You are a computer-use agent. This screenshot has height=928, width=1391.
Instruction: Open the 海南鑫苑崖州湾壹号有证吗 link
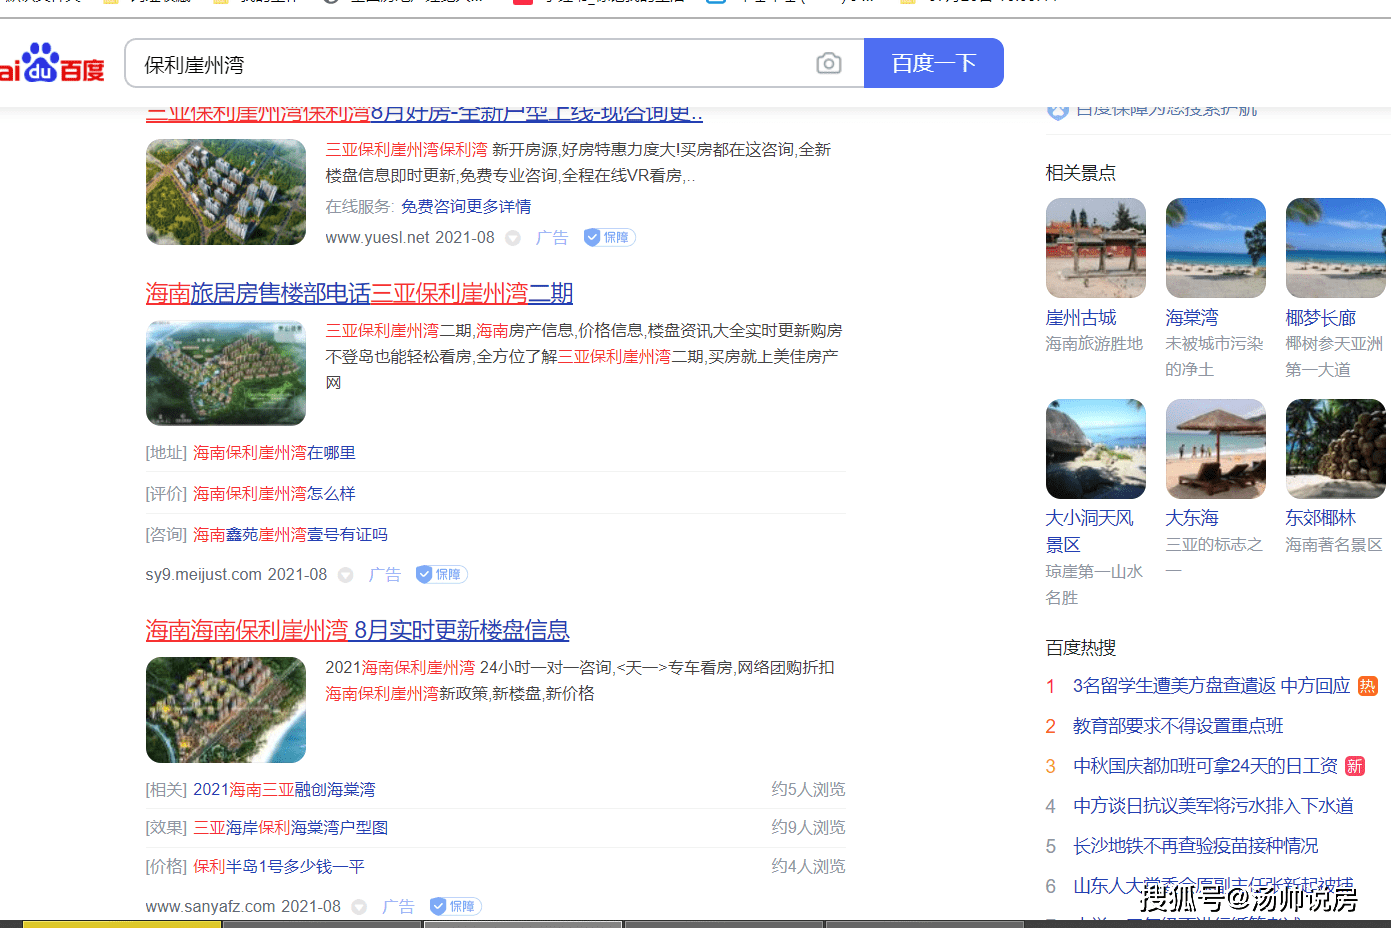(290, 534)
